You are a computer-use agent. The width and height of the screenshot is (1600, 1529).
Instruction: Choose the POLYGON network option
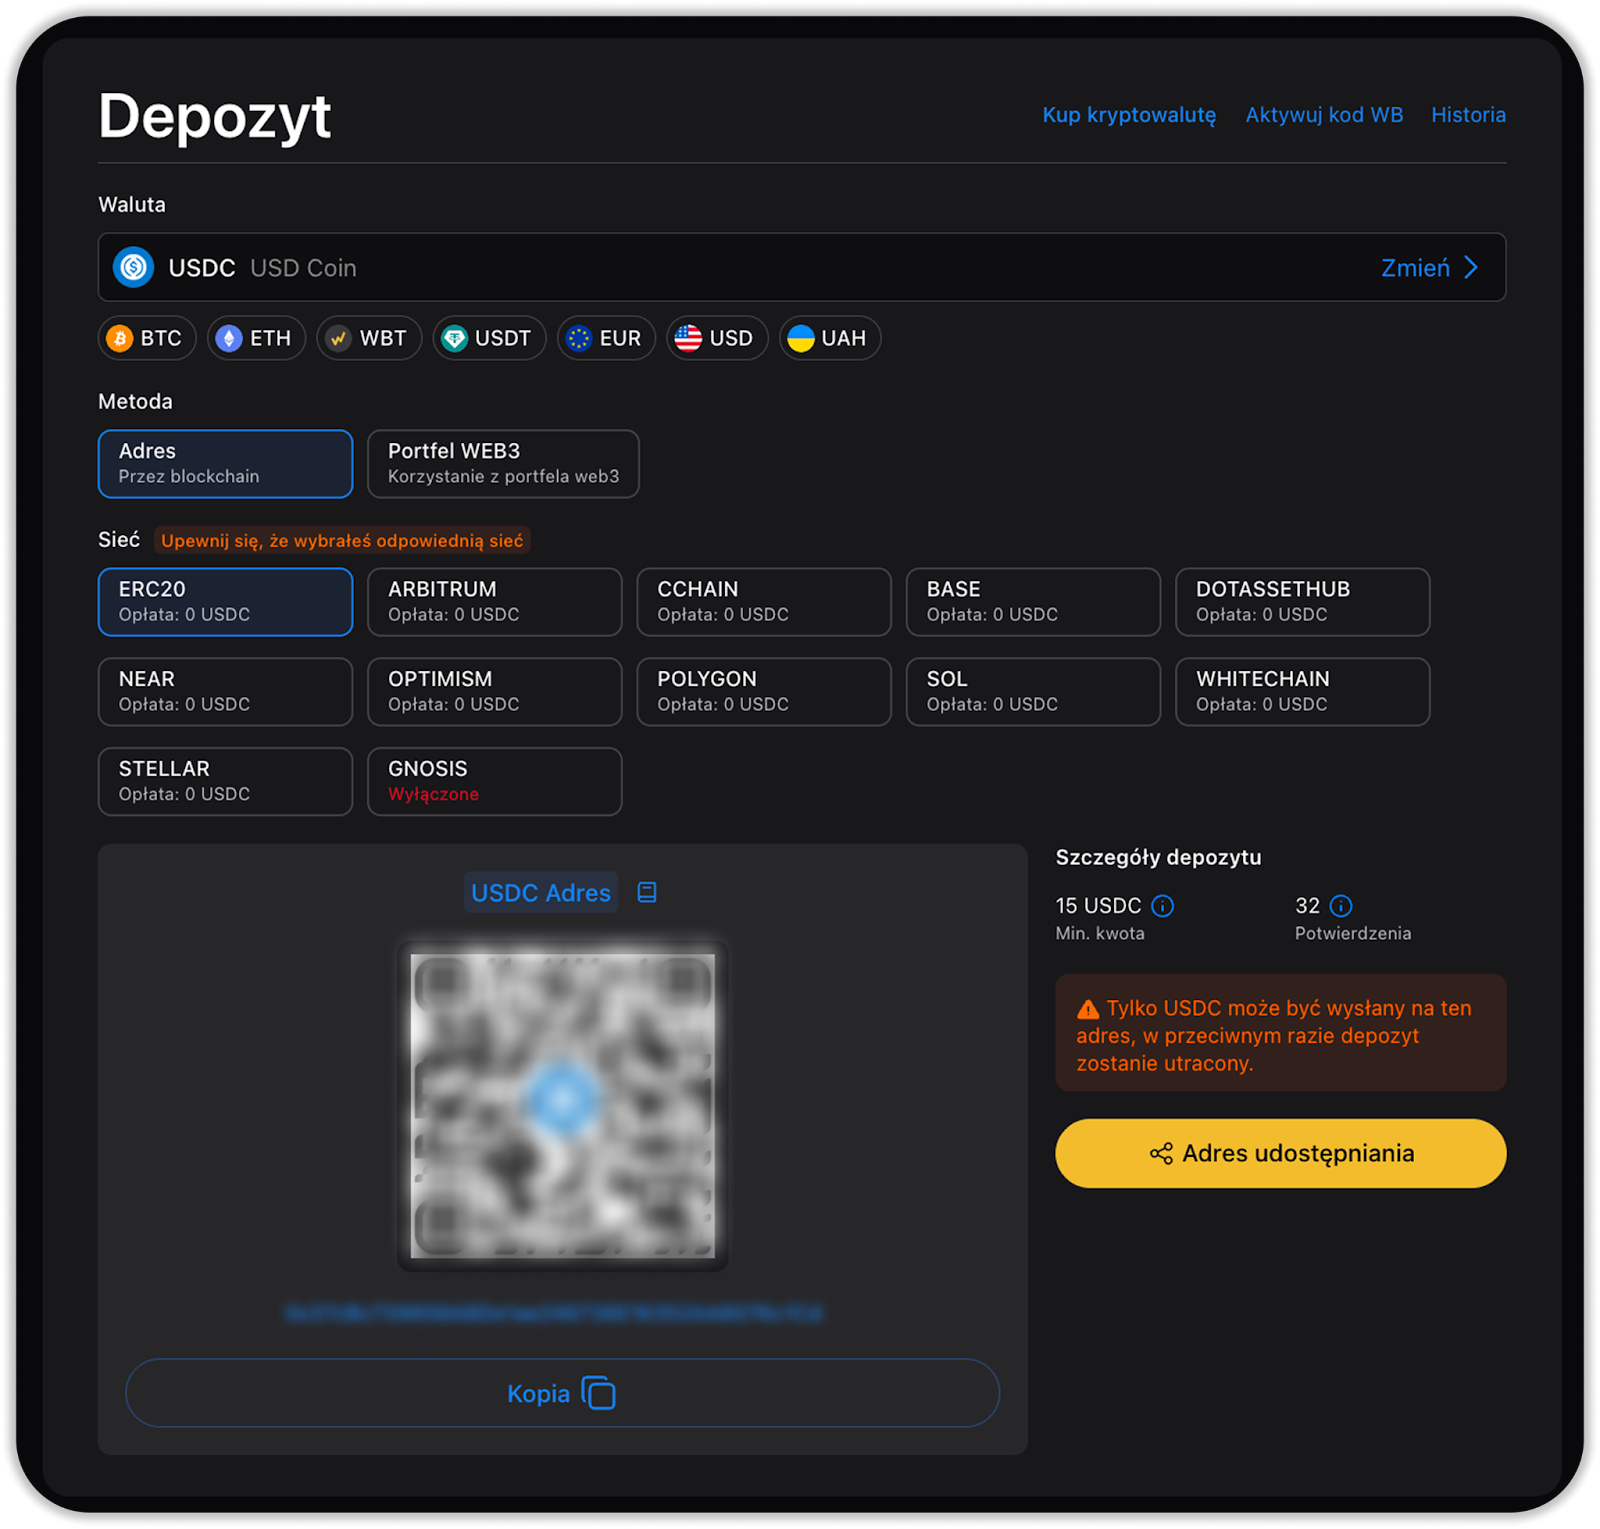pos(763,692)
